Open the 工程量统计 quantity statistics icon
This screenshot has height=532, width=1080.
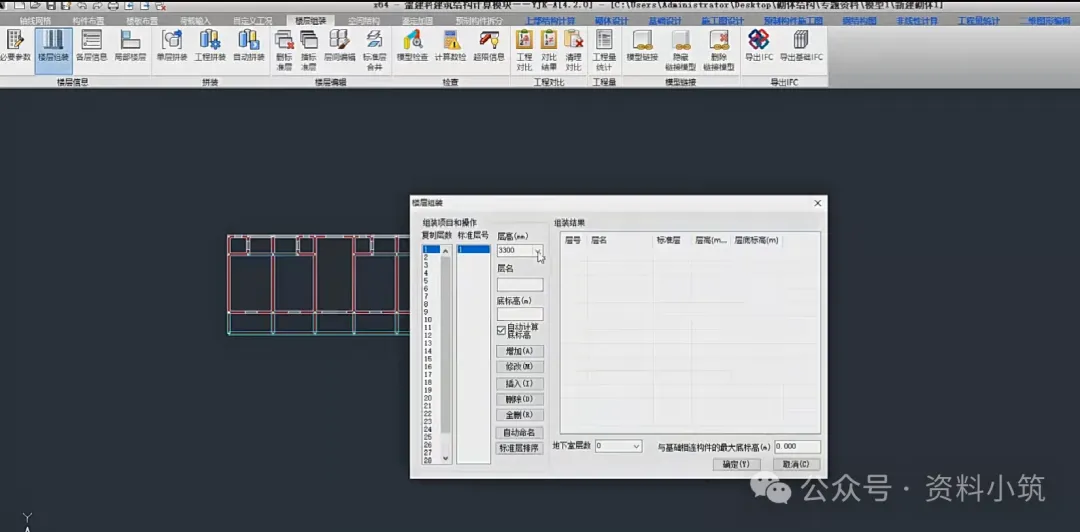point(604,50)
